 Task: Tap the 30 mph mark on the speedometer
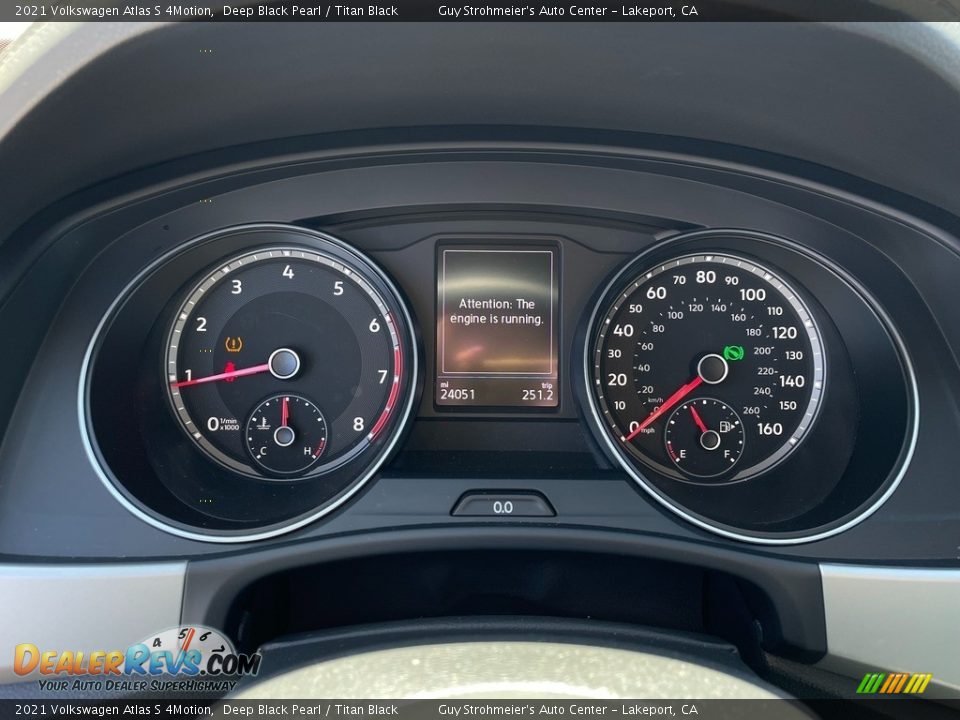click(x=614, y=353)
